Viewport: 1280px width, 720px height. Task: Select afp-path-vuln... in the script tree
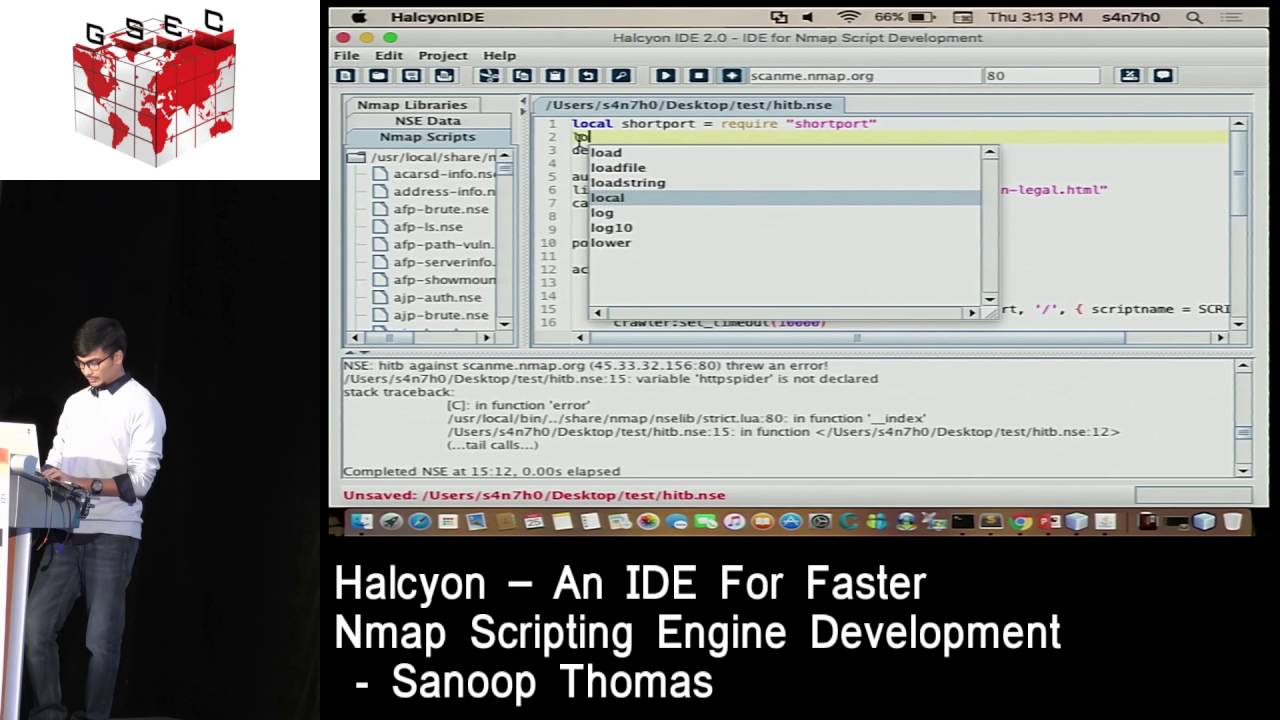point(434,244)
